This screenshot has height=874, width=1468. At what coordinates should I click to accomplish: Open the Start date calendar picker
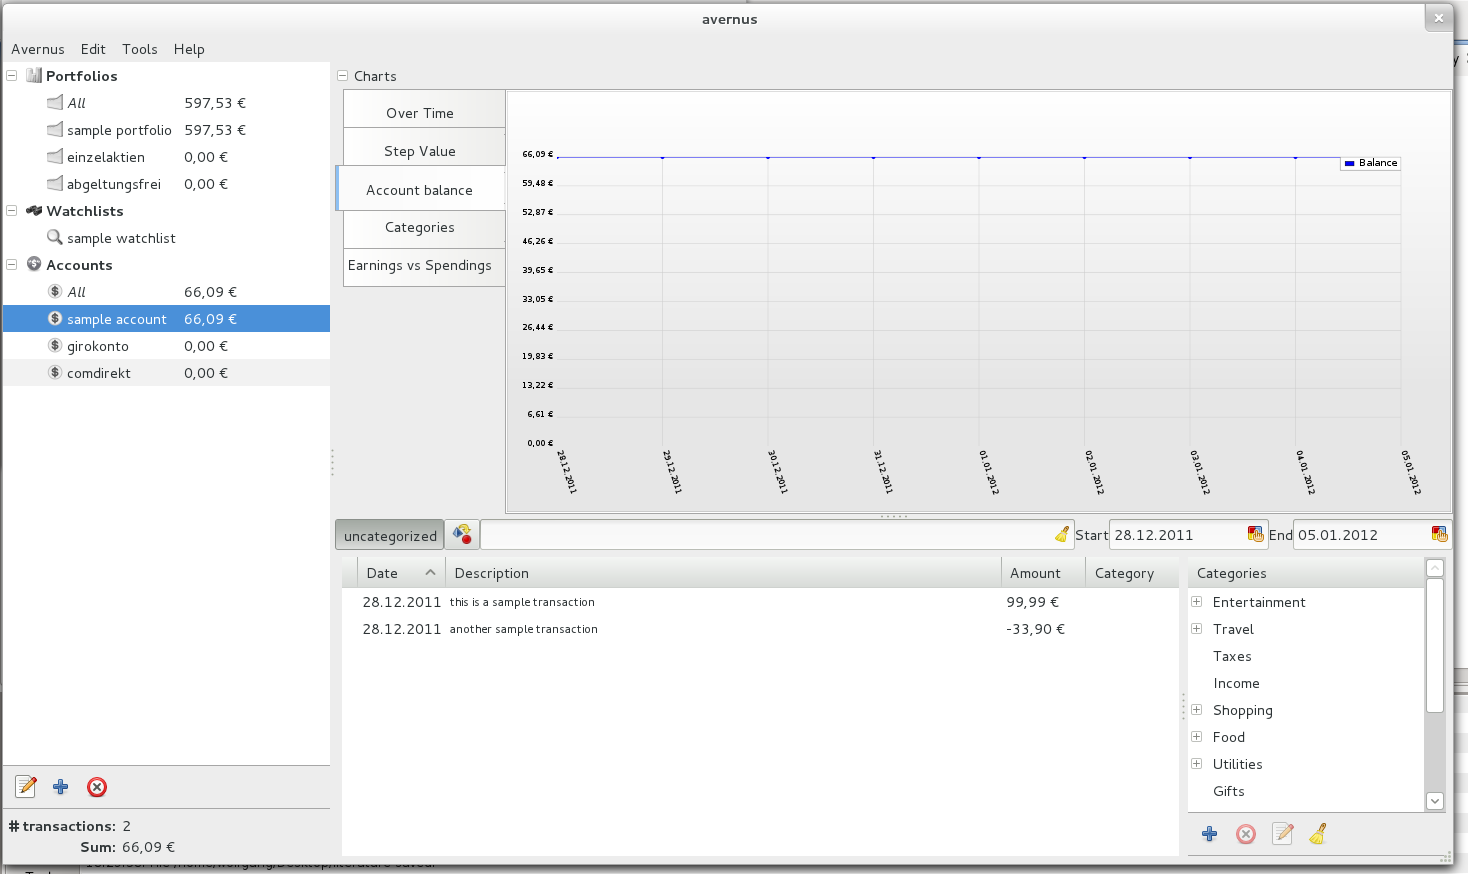[1255, 535]
